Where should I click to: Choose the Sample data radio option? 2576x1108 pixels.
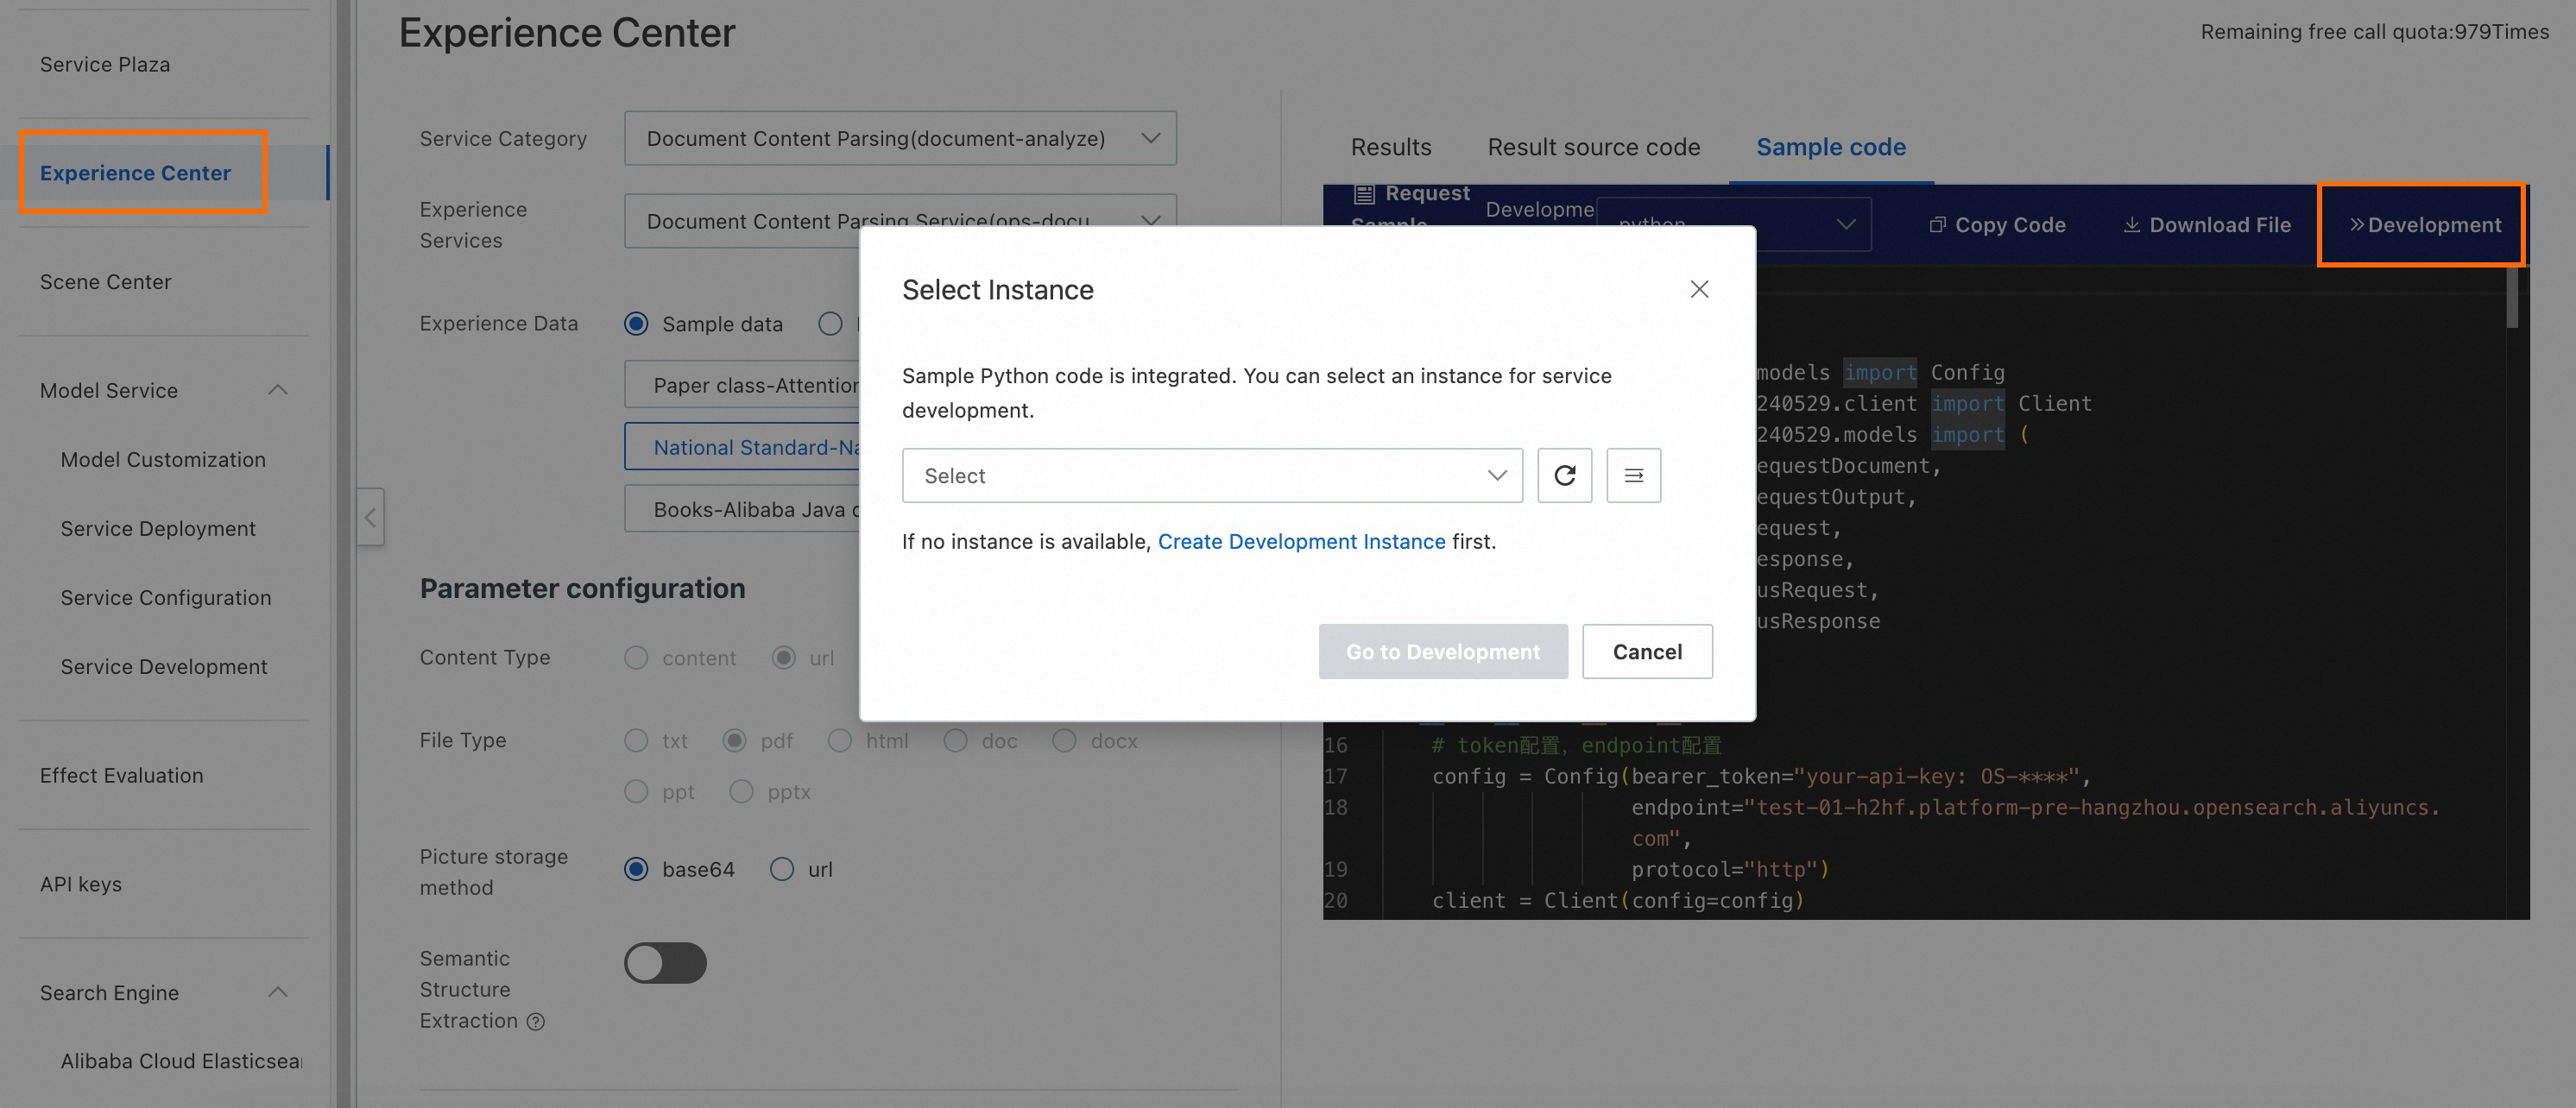click(636, 324)
